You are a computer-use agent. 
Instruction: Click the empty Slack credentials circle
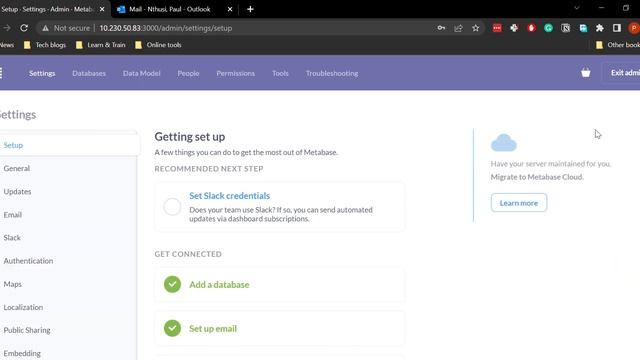click(x=172, y=207)
